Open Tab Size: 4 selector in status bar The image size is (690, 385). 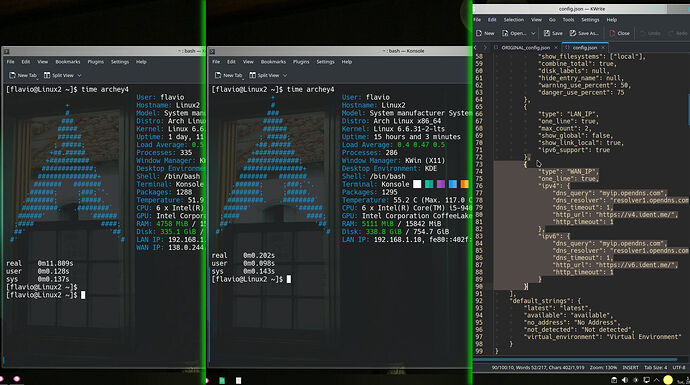656,367
